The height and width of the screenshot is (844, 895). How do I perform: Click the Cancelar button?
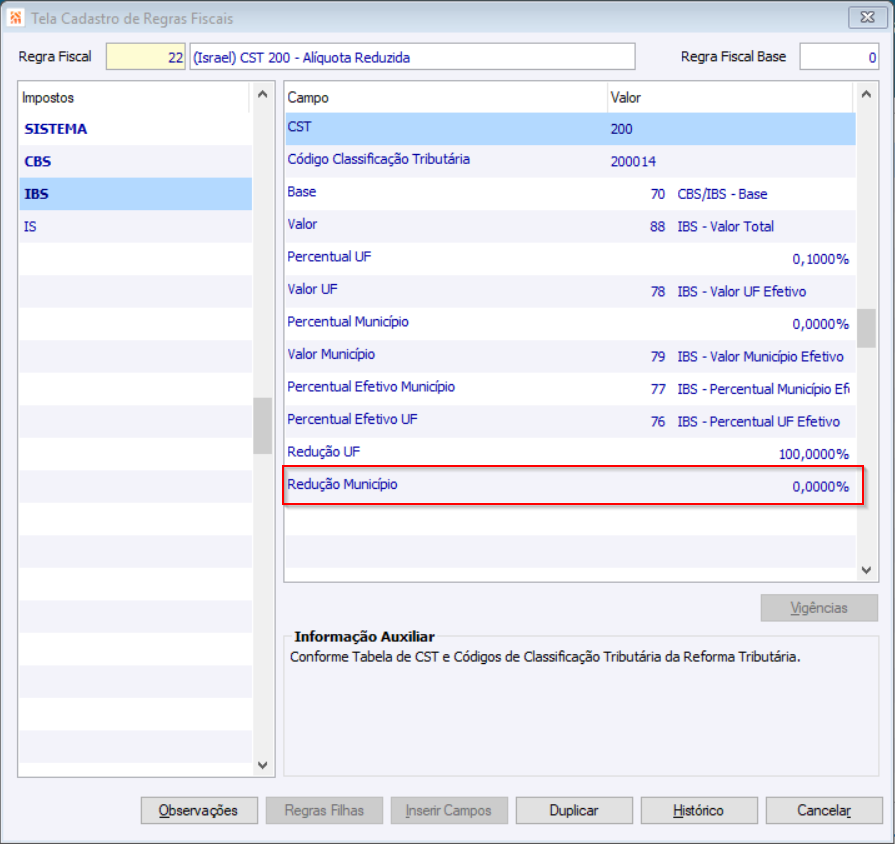pyautogui.click(x=824, y=810)
